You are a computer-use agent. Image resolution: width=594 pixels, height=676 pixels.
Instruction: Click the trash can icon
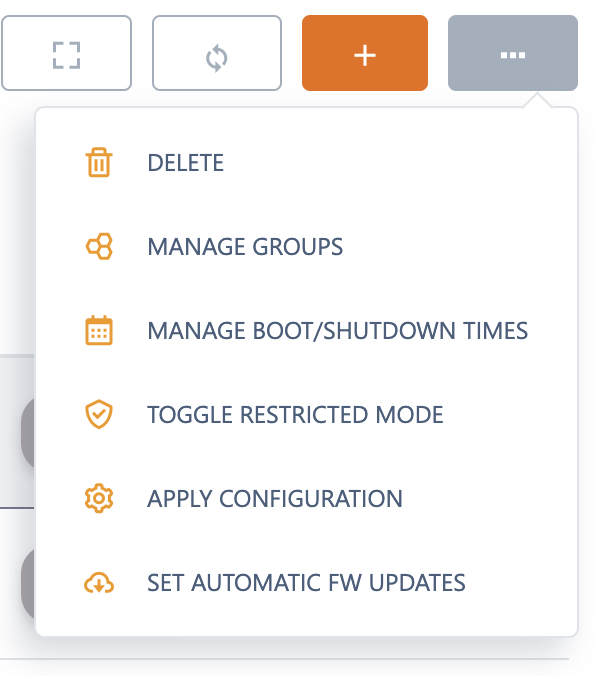99,162
